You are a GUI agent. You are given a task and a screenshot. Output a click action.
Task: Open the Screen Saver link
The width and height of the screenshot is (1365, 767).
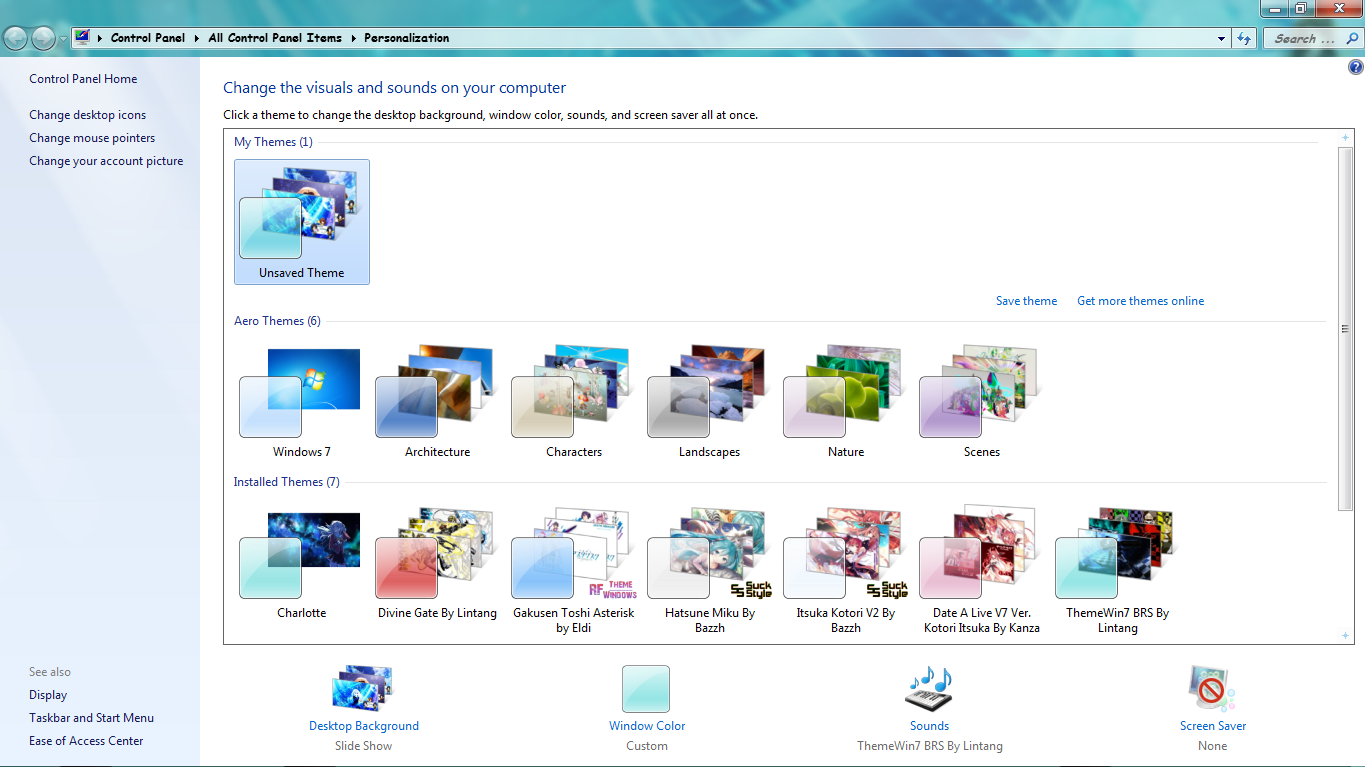[x=1213, y=726]
